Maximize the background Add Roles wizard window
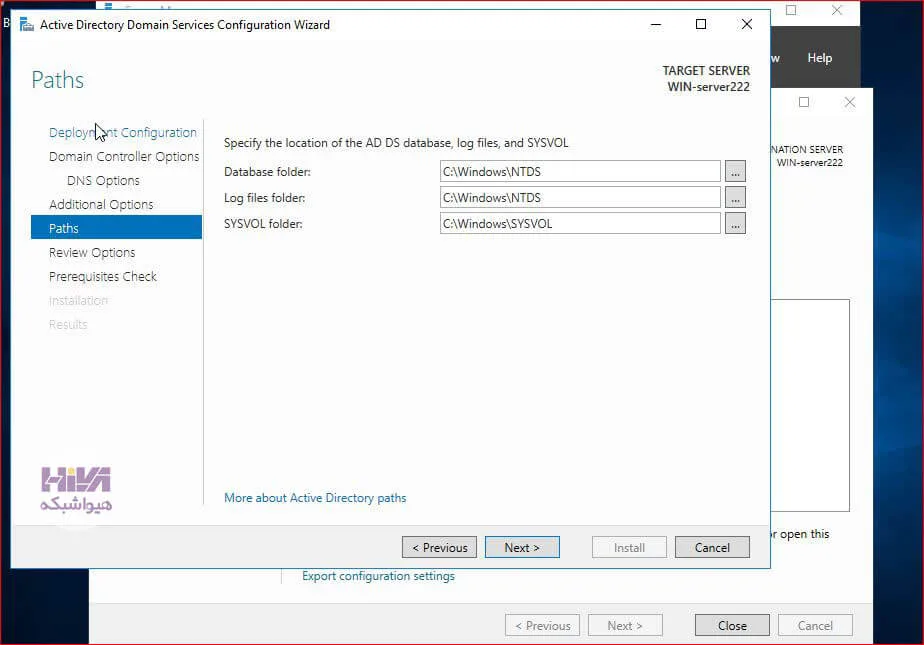This screenshot has height=645, width=924. [804, 102]
